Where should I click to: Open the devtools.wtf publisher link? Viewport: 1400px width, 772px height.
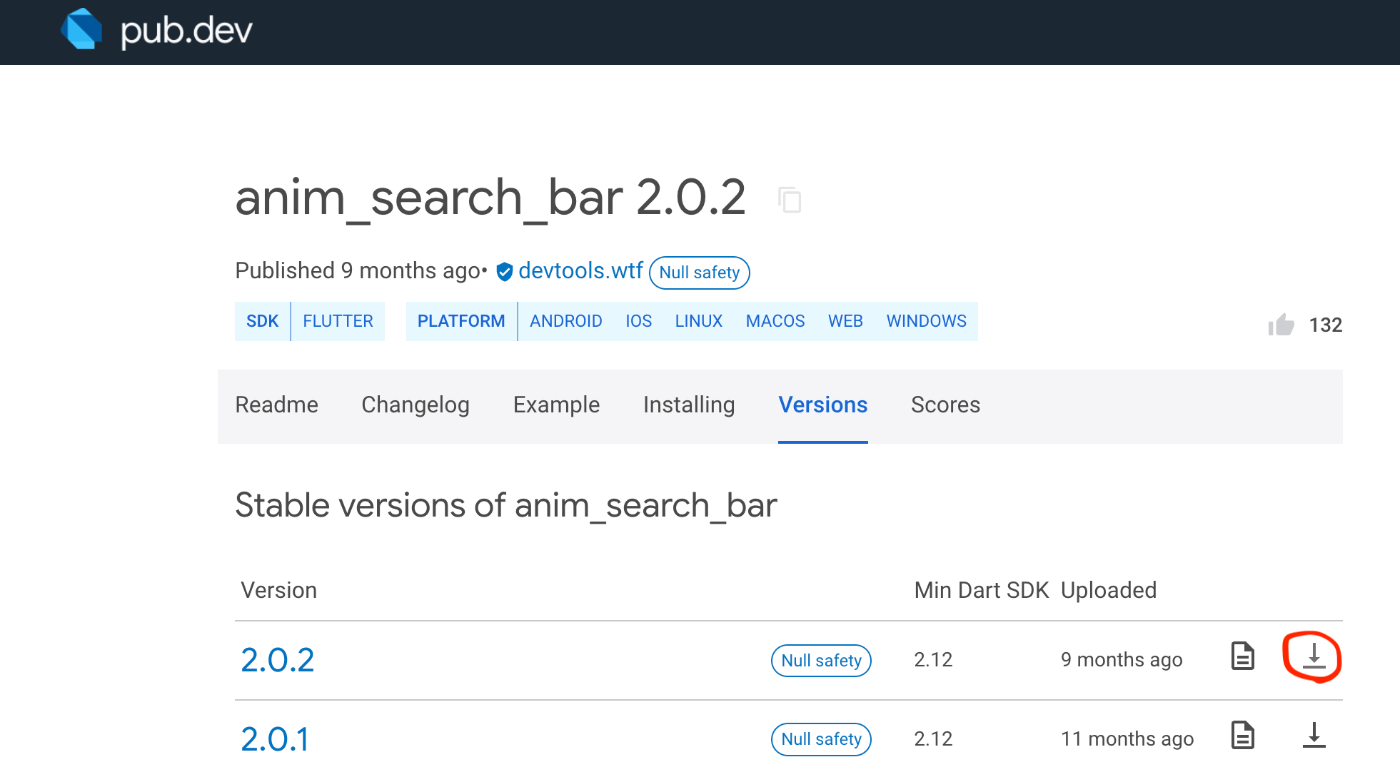(x=580, y=271)
